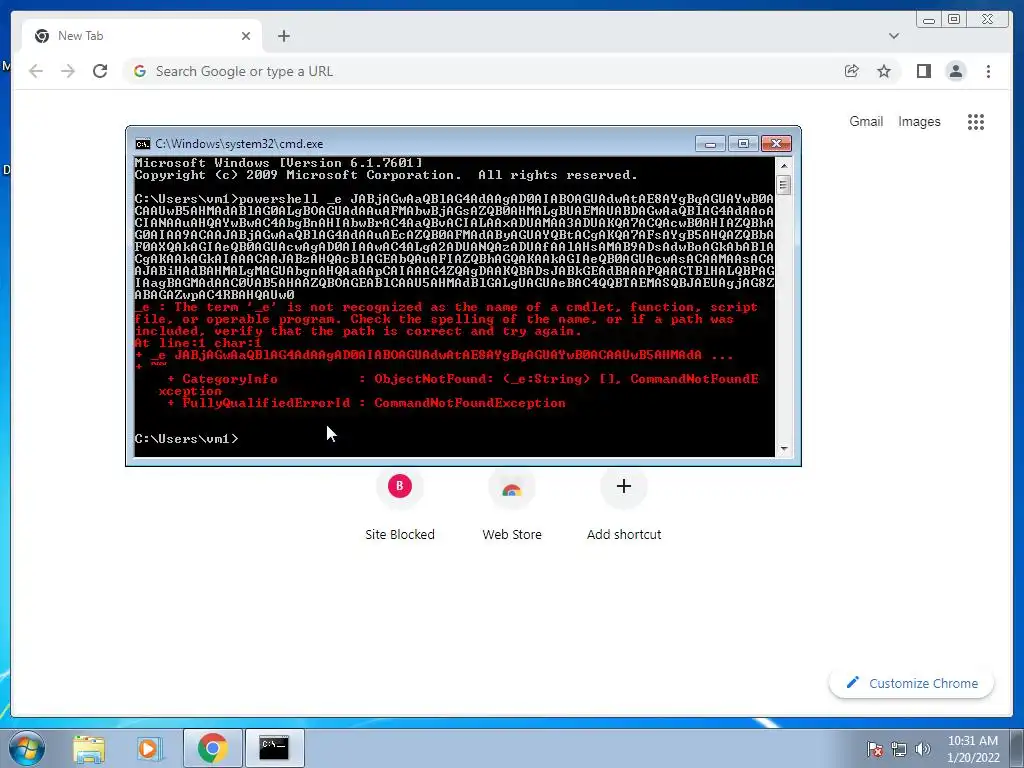
Task: Minimize the Chrome window
Action: (929, 20)
